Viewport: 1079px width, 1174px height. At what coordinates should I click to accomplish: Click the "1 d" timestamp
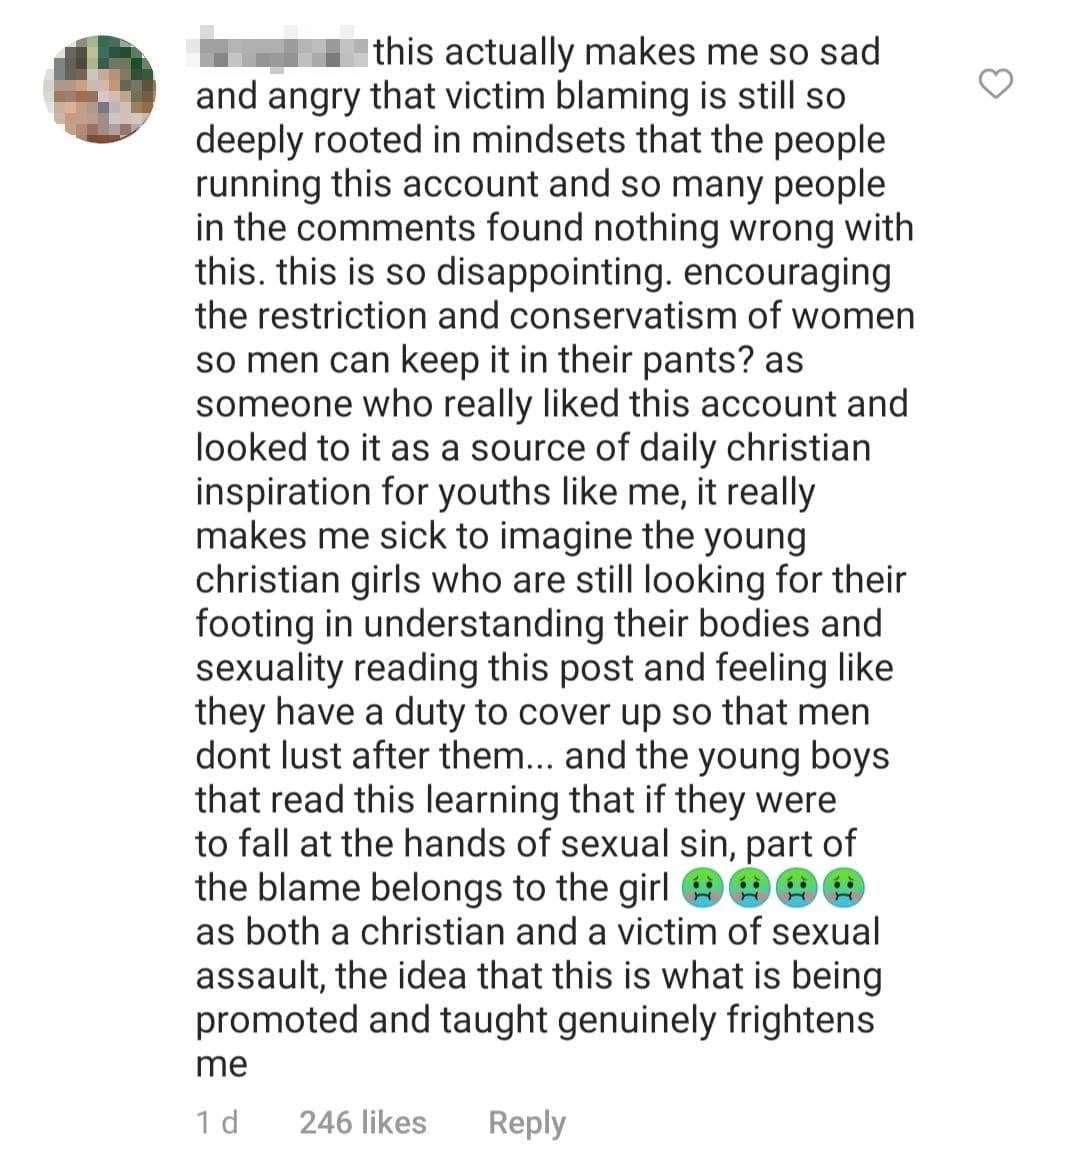[x=217, y=1123]
